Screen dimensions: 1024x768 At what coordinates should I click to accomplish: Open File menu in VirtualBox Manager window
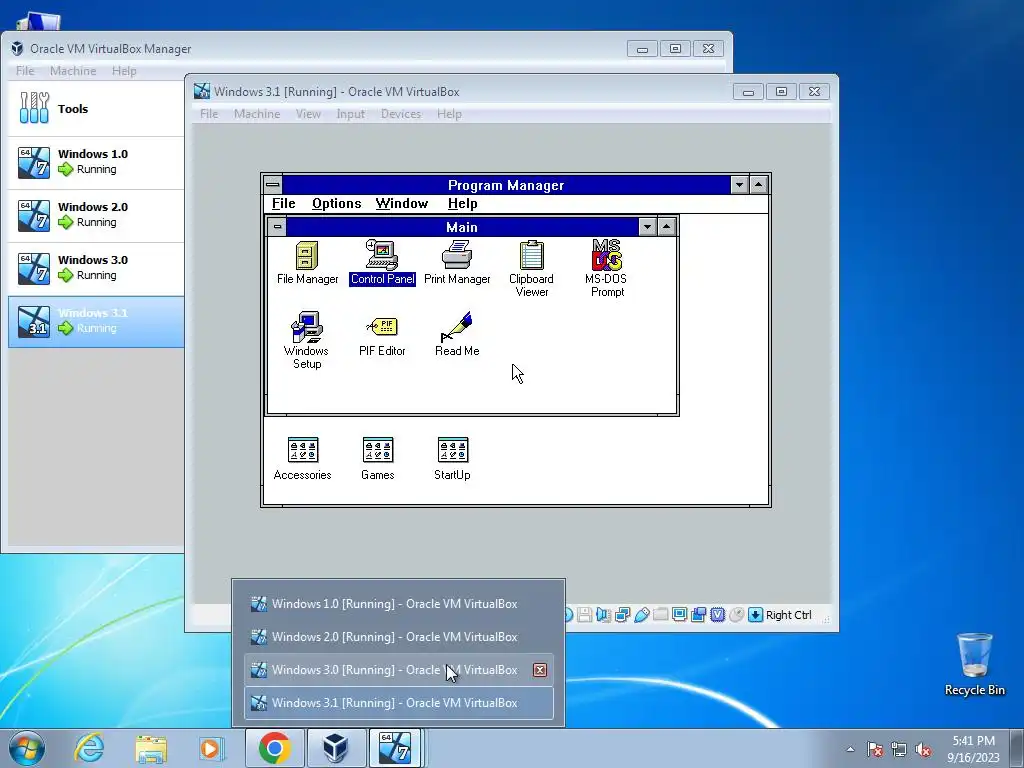click(x=25, y=71)
